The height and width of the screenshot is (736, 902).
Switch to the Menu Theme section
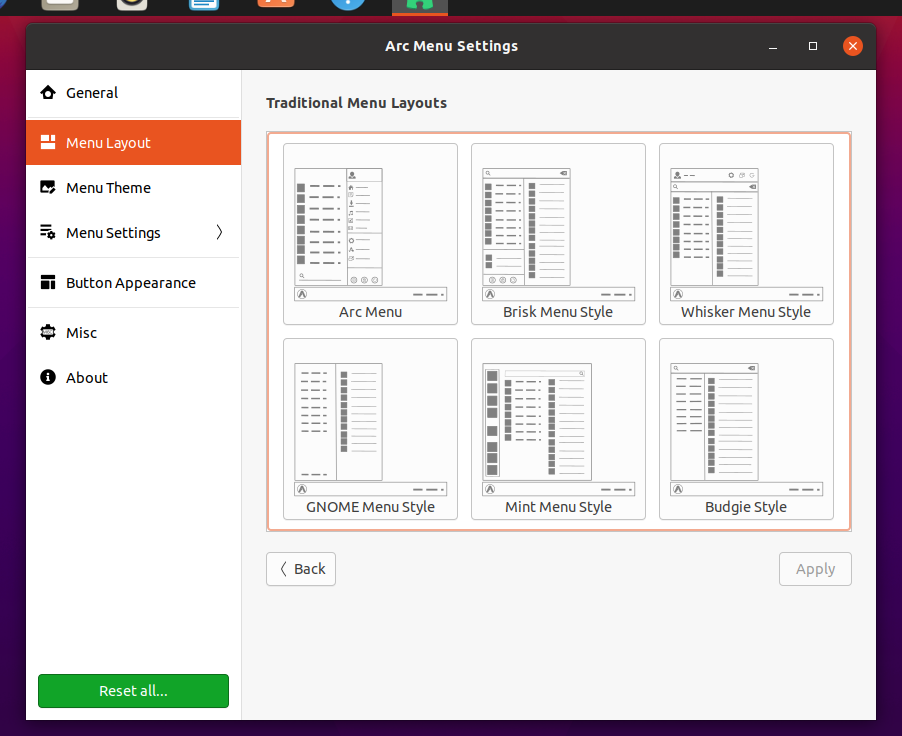(x=133, y=188)
